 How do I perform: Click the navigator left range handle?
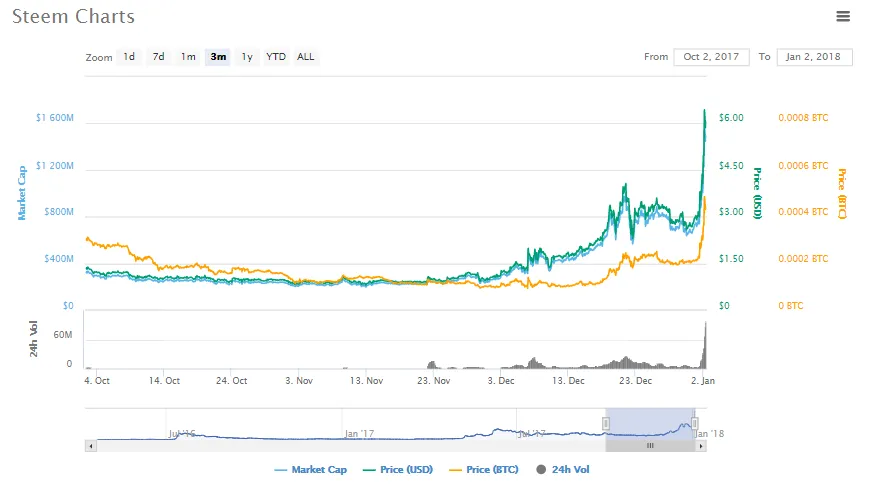coord(606,423)
